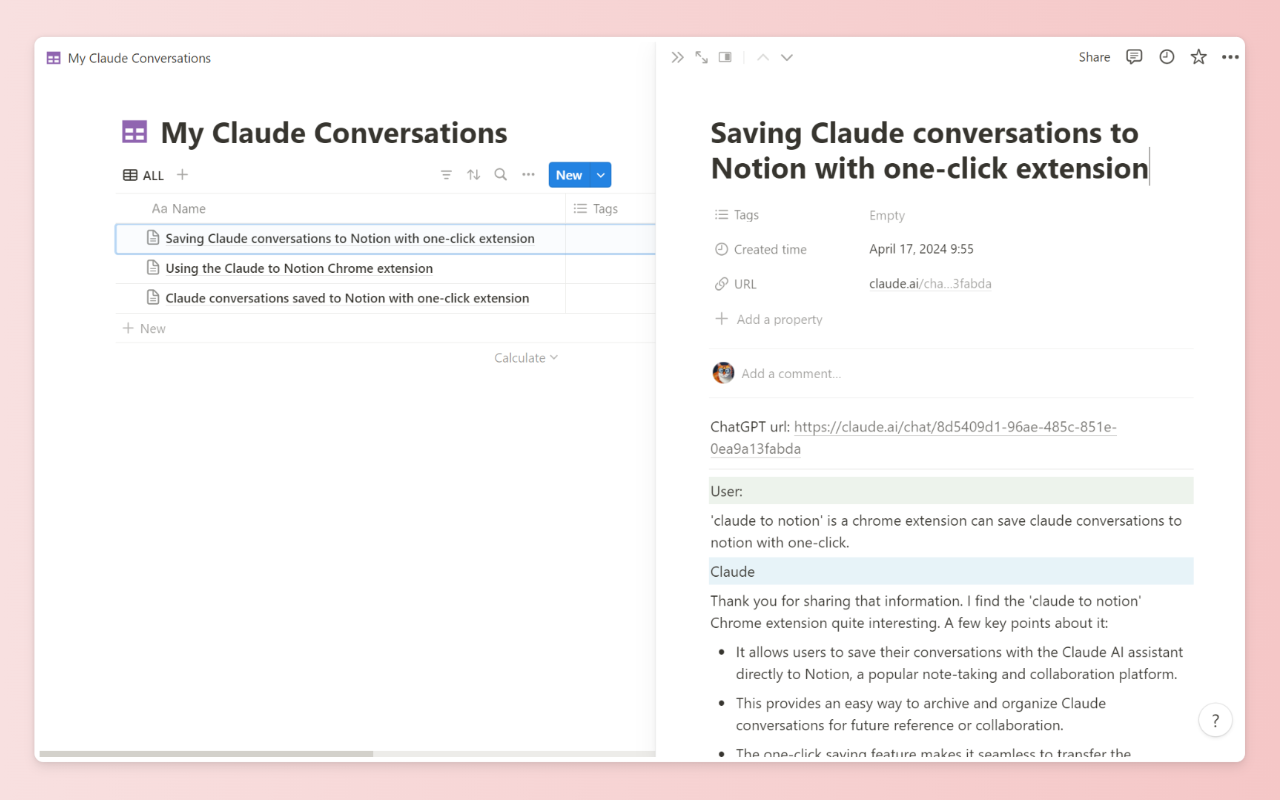The image size is (1280, 800).
Task: Open database view options ellipsis
Action: click(x=528, y=175)
